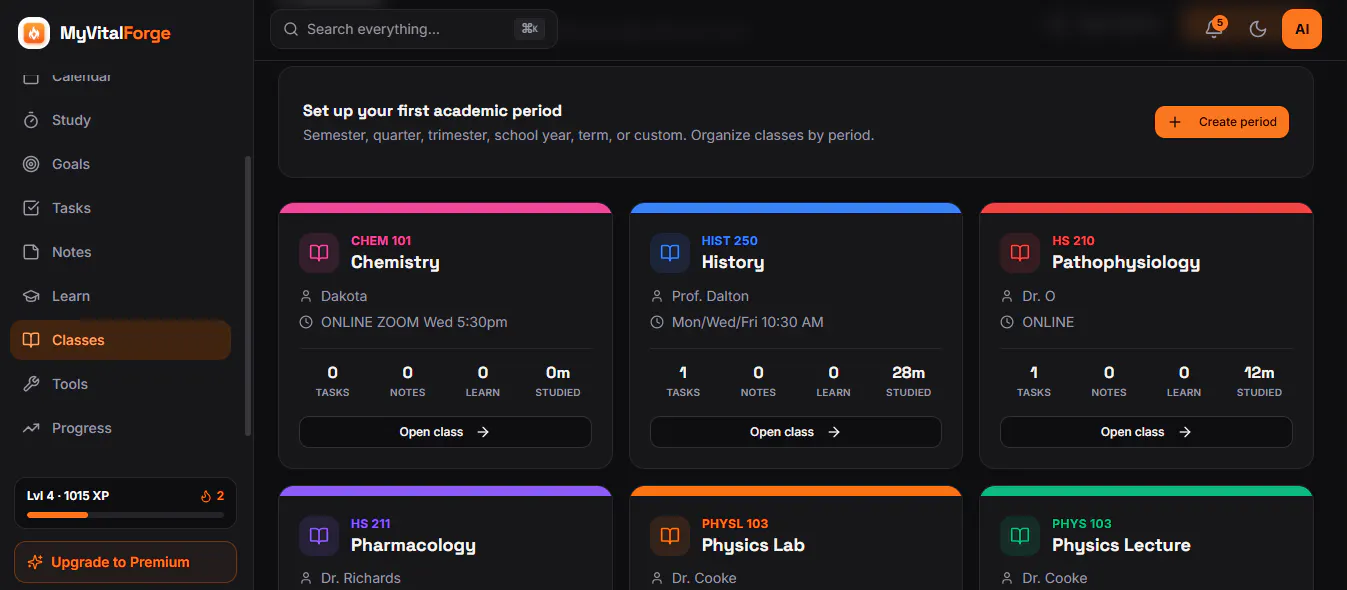Click the pink Chemistry book icon

pyautogui.click(x=319, y=253)
